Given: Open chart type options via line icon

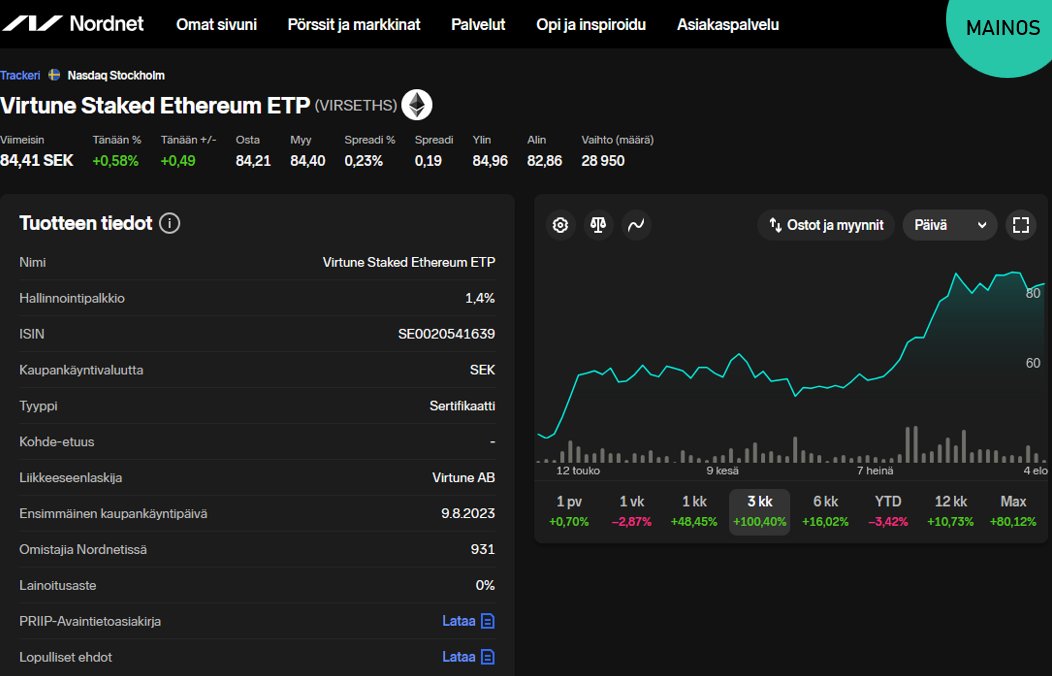Looking at the screenshot, I should pyautogui.click(x=637, y=225).
